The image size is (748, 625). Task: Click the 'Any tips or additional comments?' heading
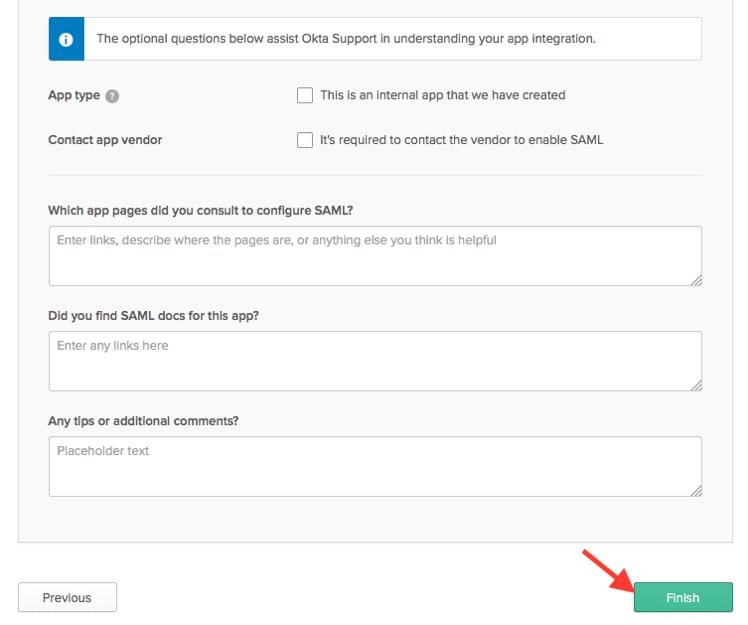(143, 421)
